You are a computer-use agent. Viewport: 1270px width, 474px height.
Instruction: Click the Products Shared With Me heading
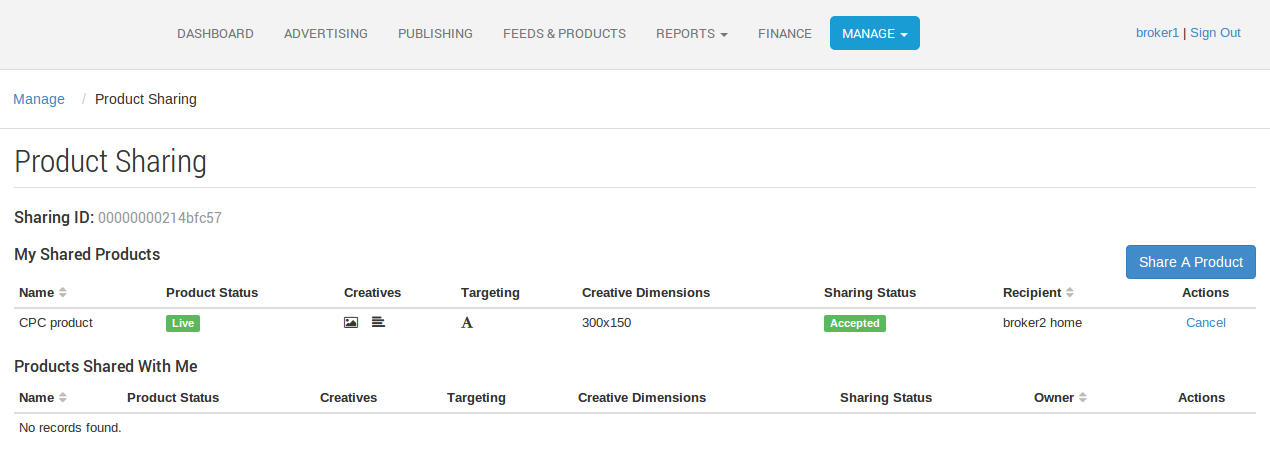[106, 366]
